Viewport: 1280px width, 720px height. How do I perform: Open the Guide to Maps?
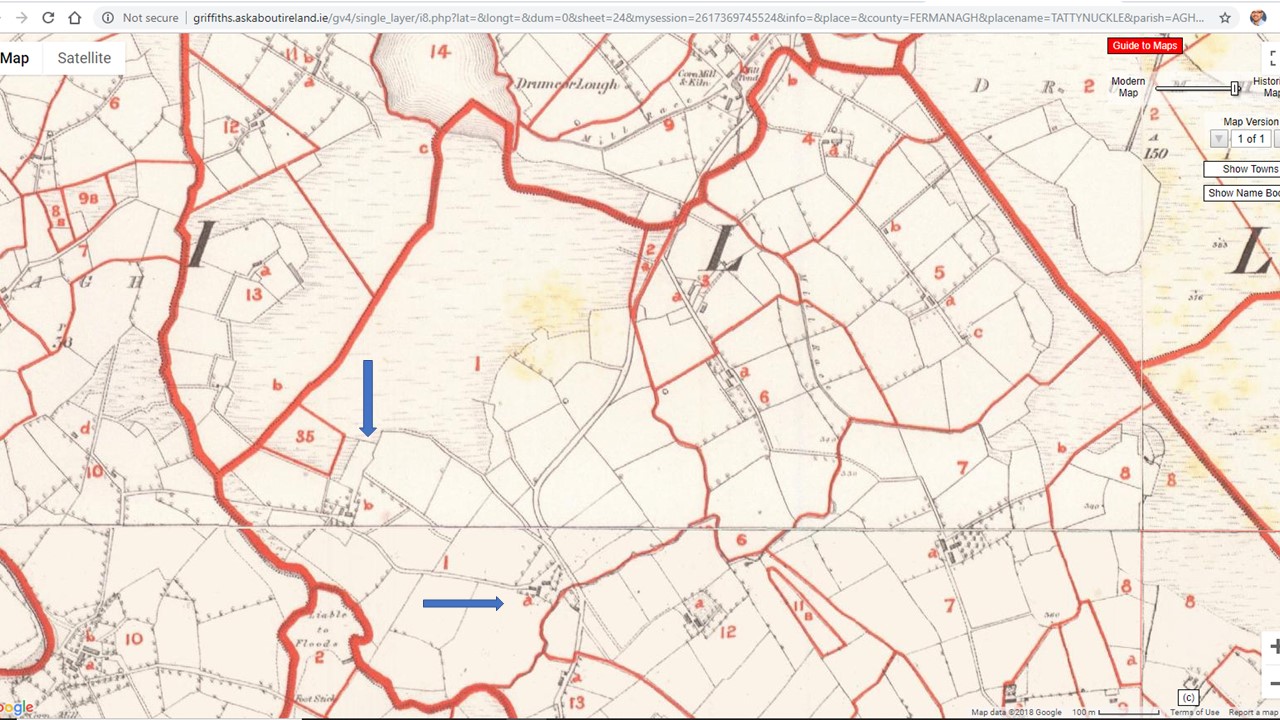click(1144, 45)
